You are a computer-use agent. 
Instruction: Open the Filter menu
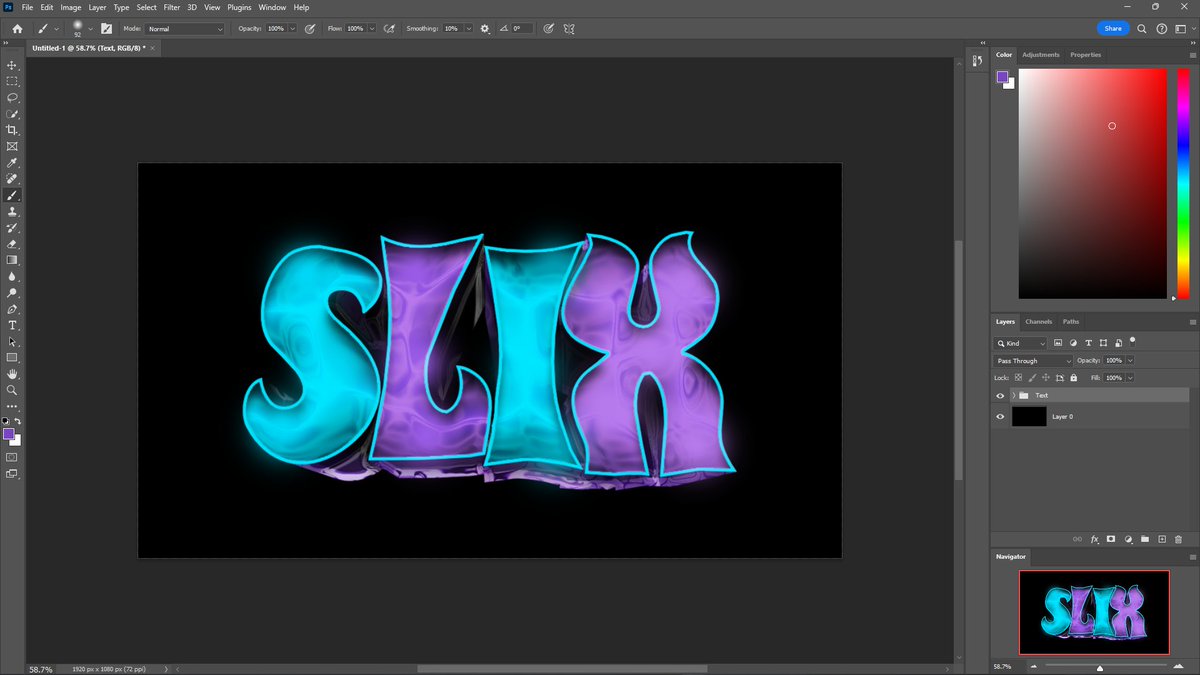coord(171,7)
